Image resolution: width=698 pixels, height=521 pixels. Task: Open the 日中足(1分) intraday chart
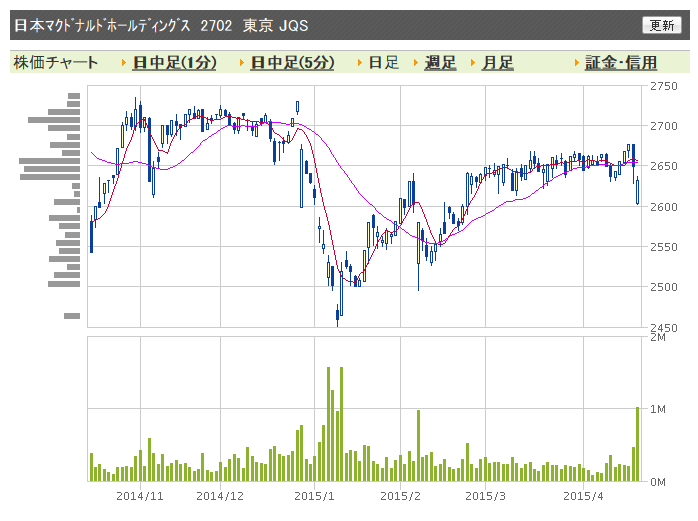pyautogui.click(x=174, y=63)
